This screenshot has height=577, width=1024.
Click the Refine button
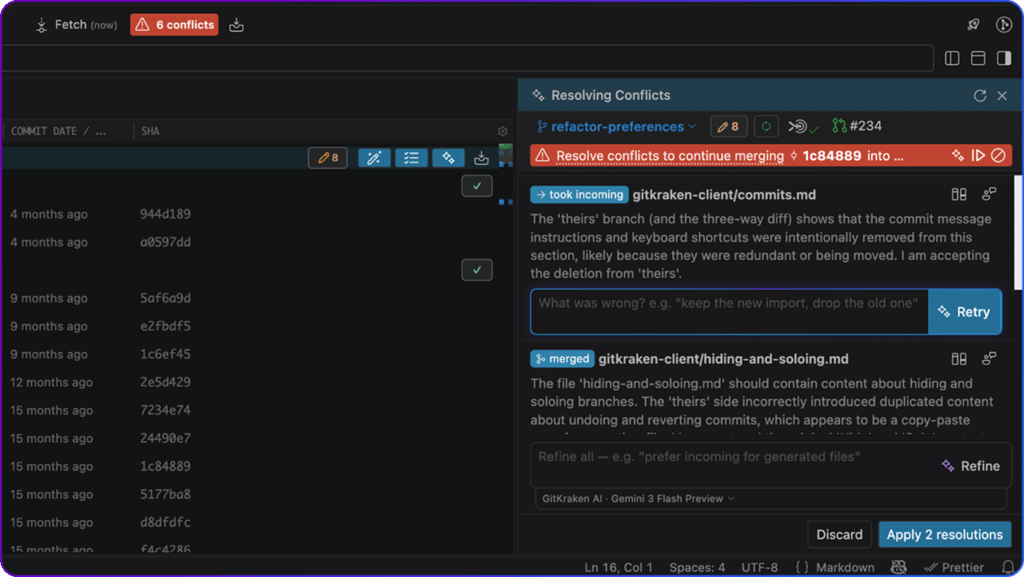[970, 466]
